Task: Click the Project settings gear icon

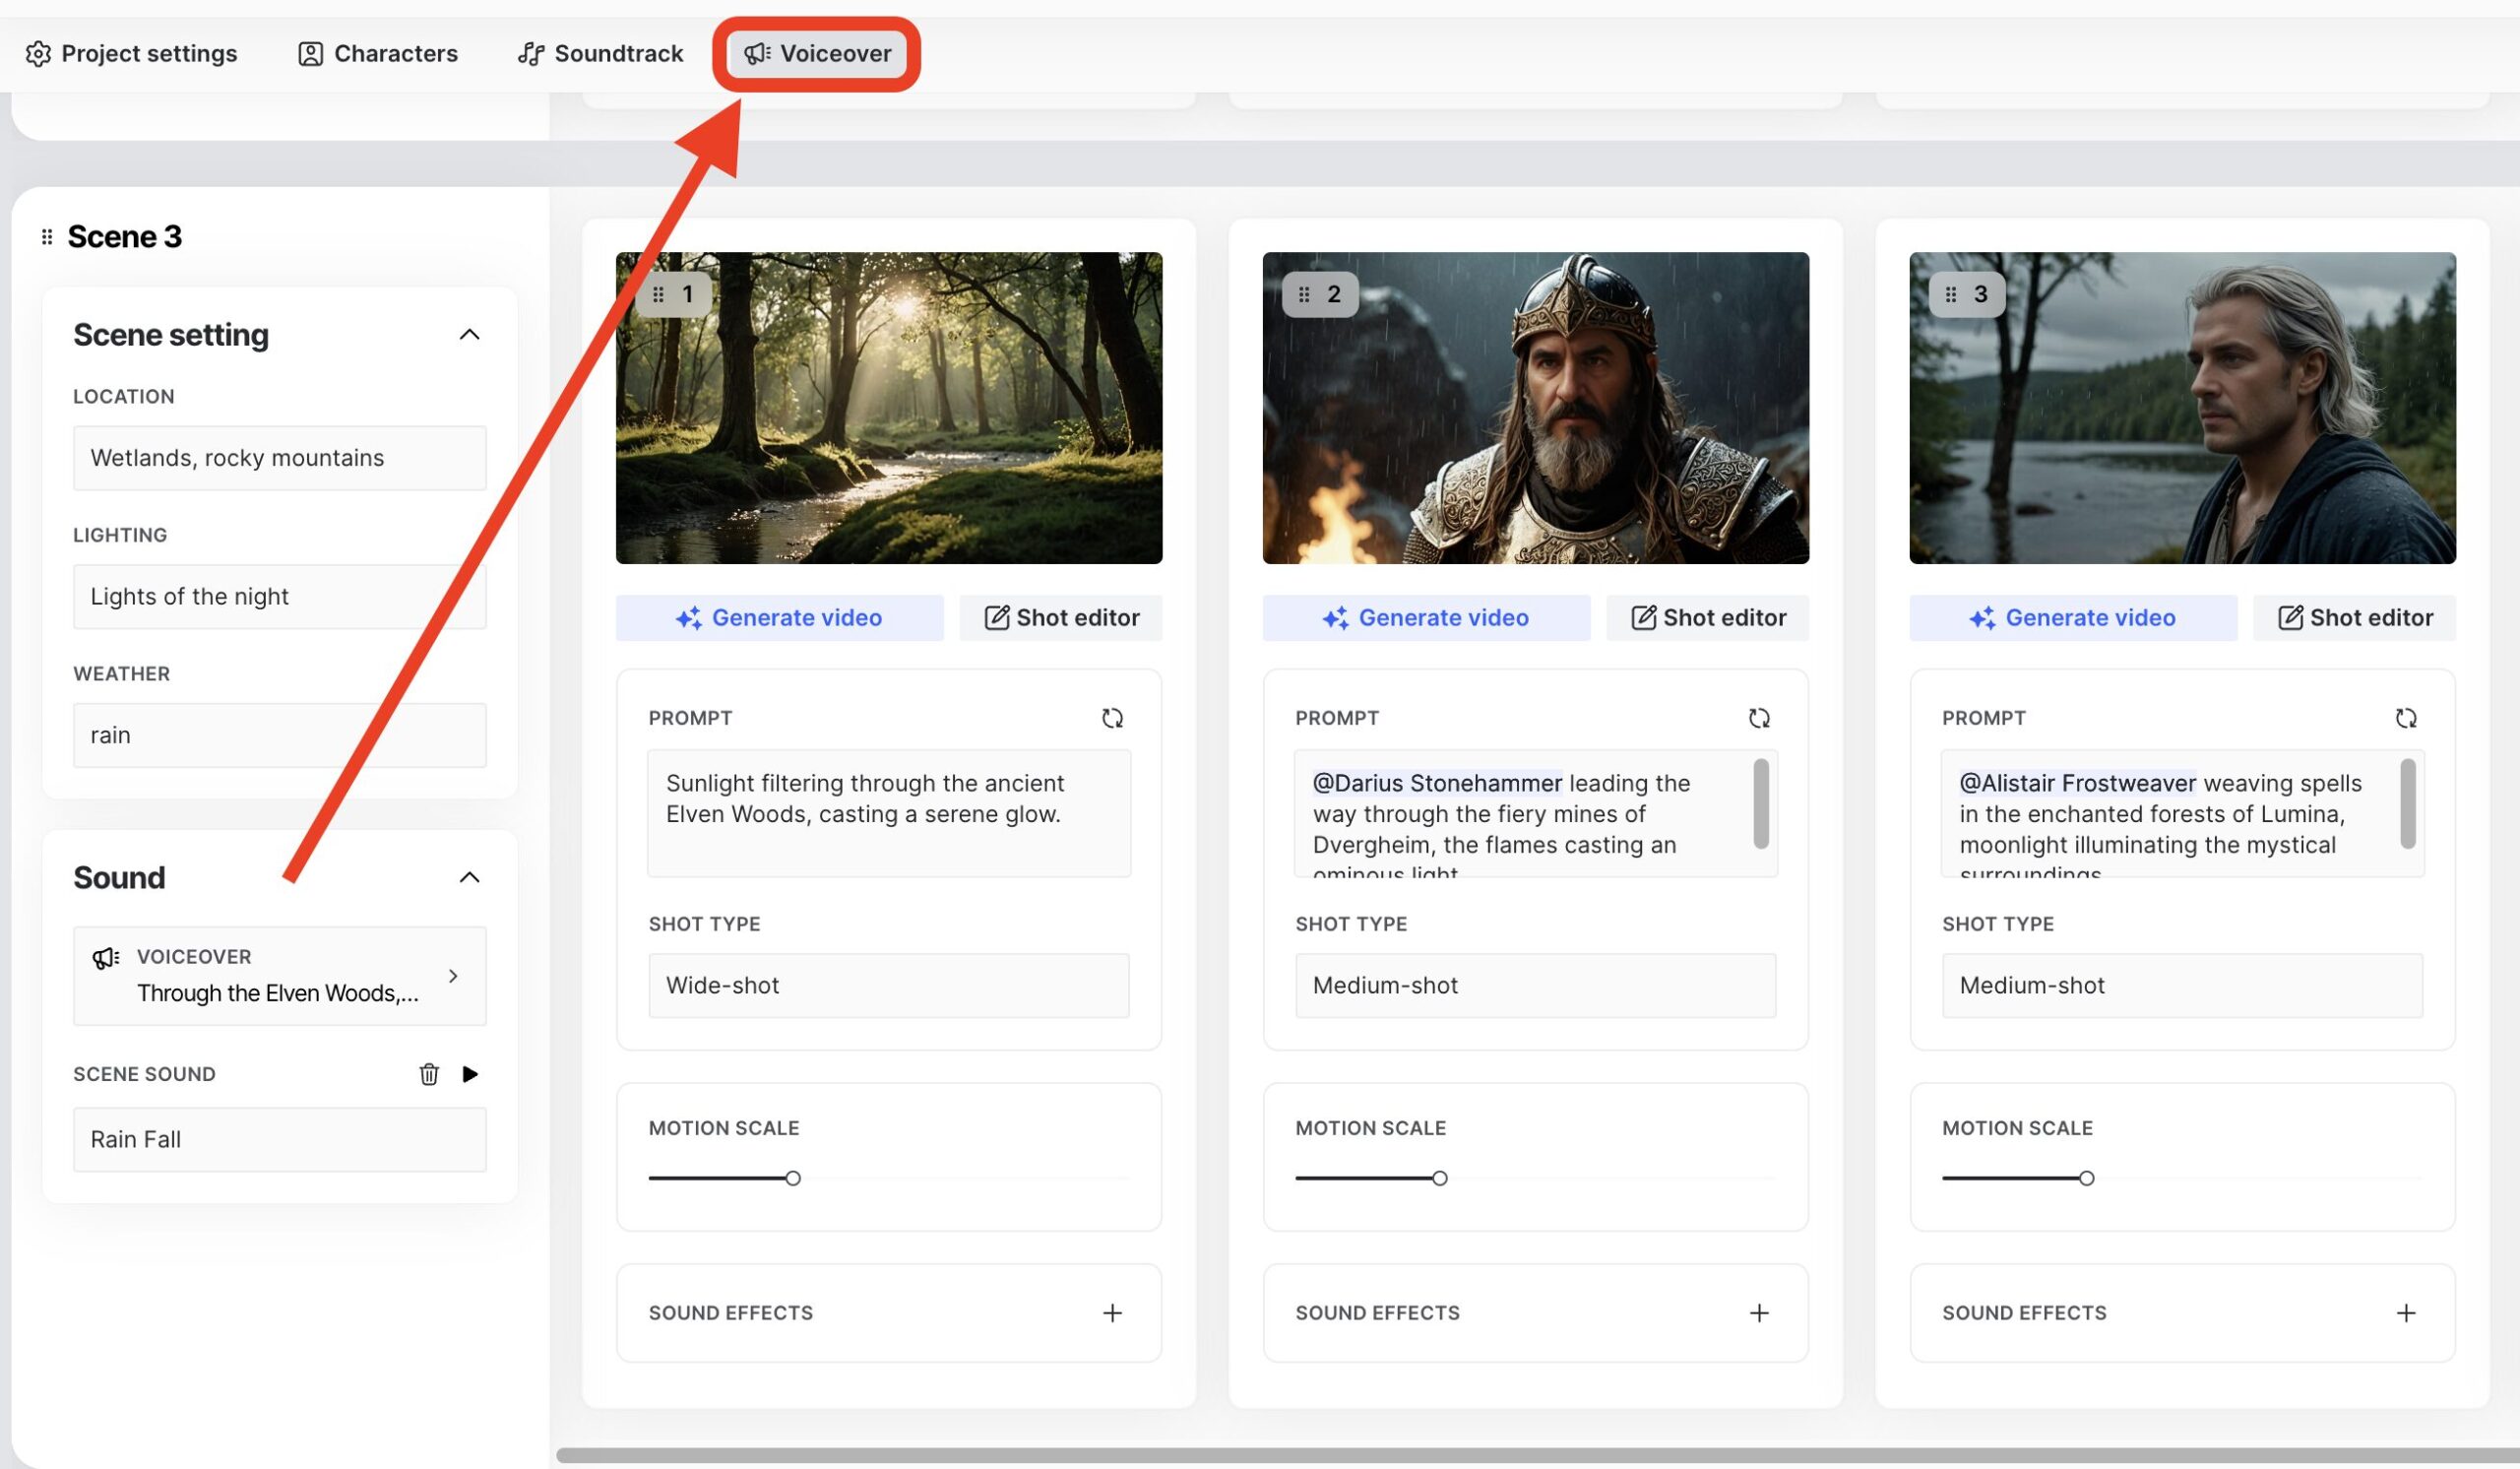Action: tap(38, 53)
